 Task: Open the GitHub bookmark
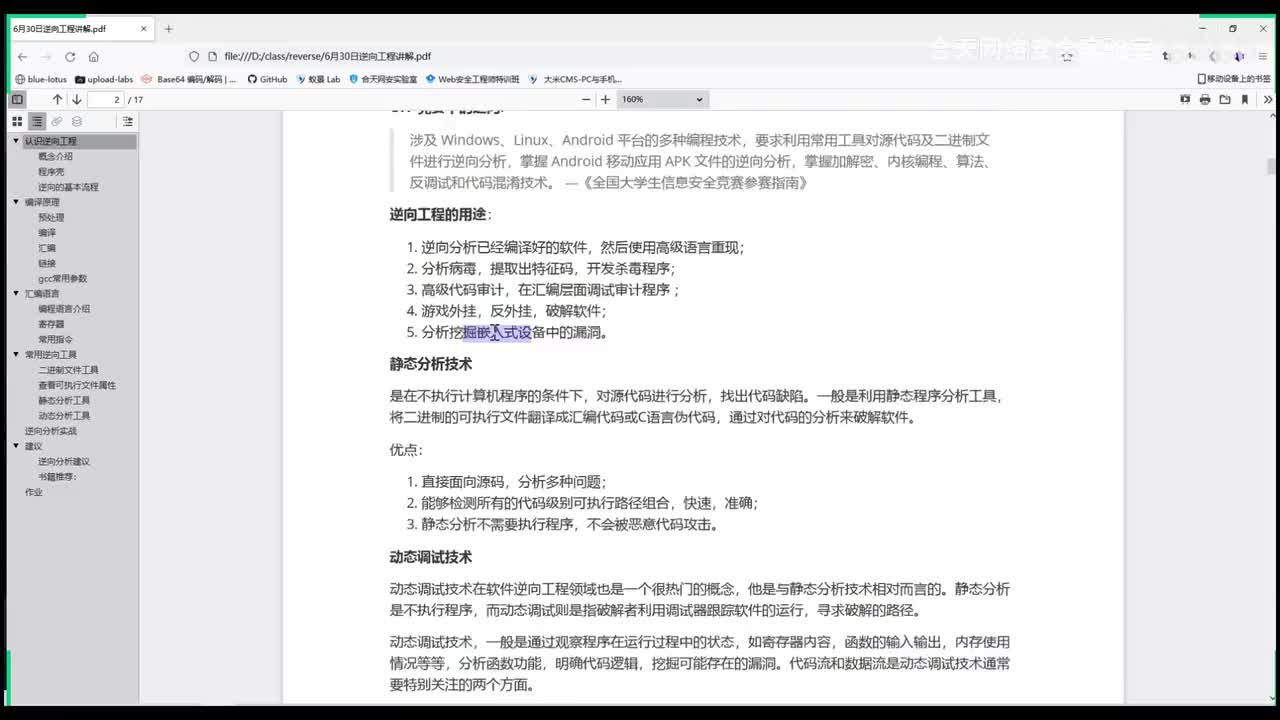click(268, 79)
